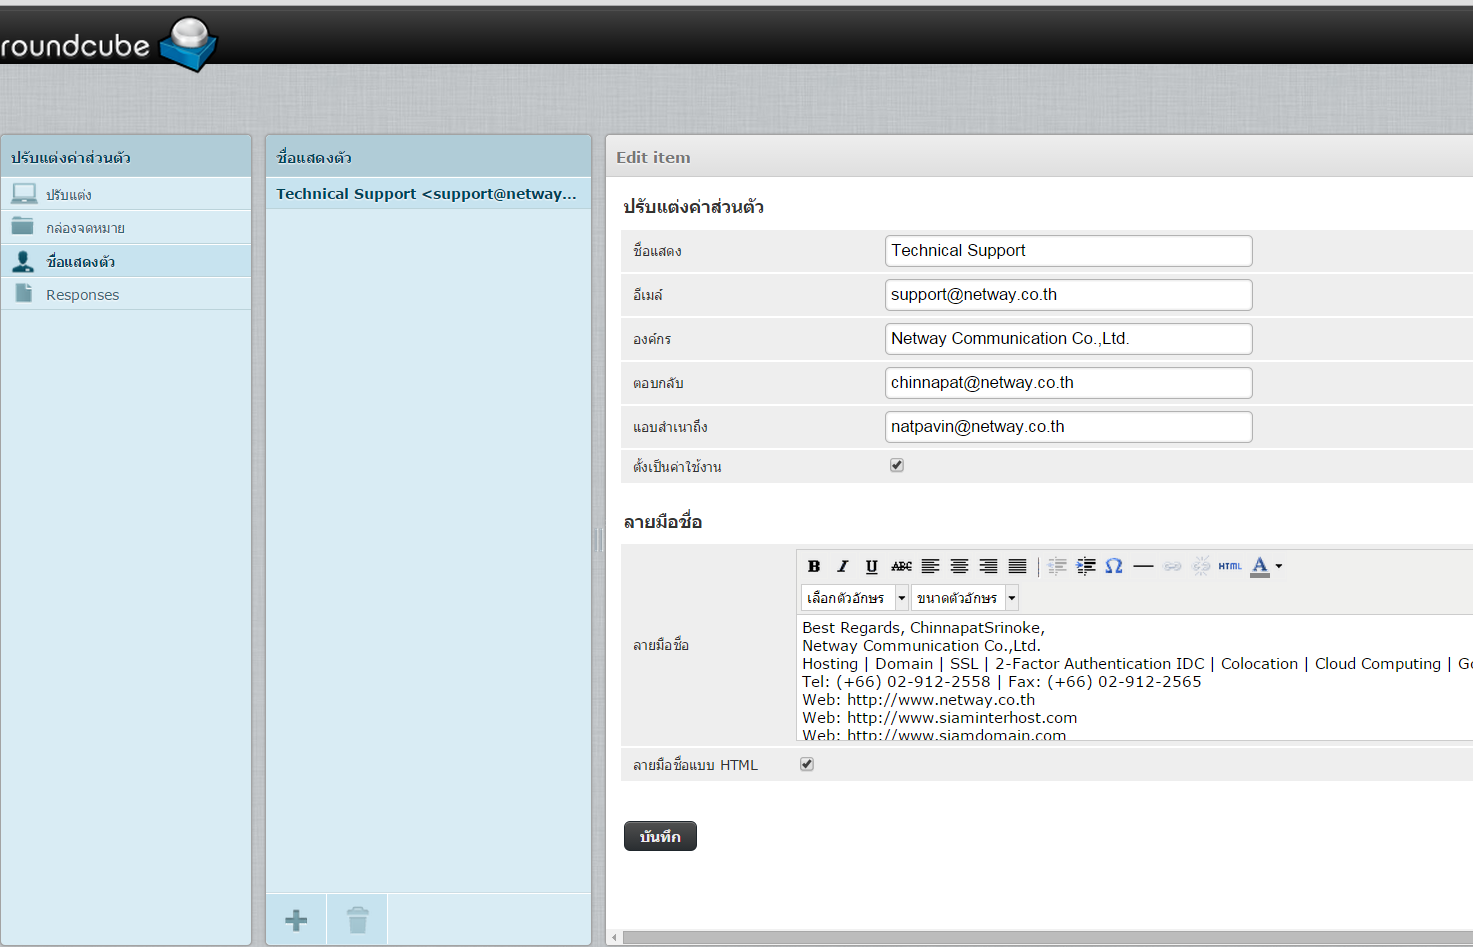Viewport: 1473px width, 947px height.
Task: Open the Responses settings section
Action: (x=82, y=295)
